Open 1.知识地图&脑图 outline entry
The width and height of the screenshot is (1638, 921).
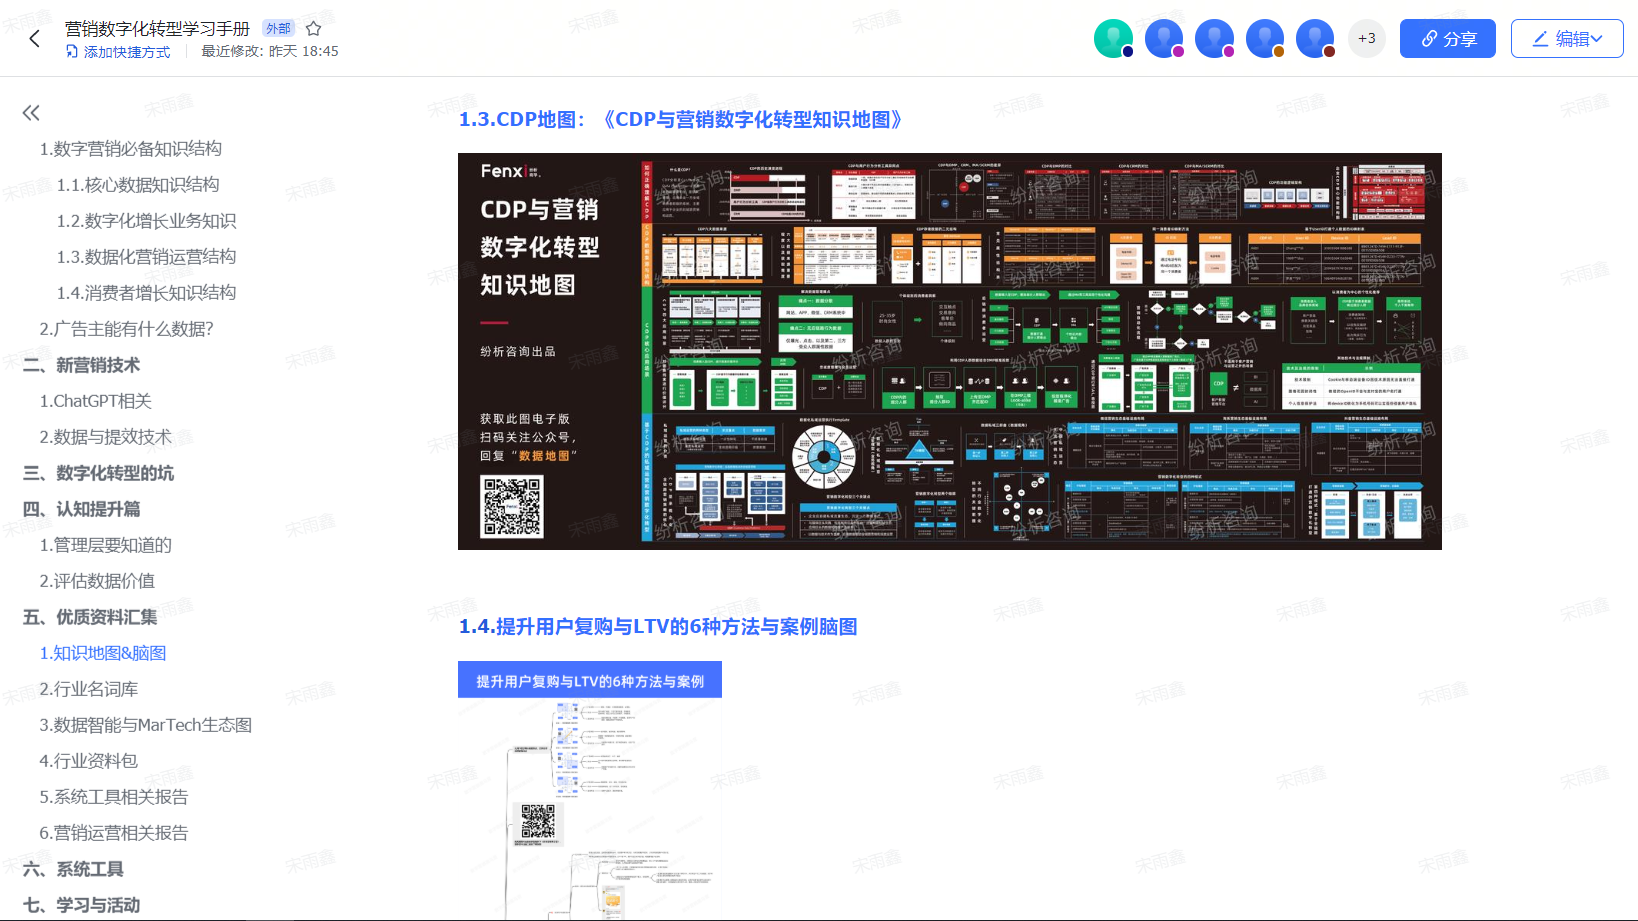coord(102,653)
